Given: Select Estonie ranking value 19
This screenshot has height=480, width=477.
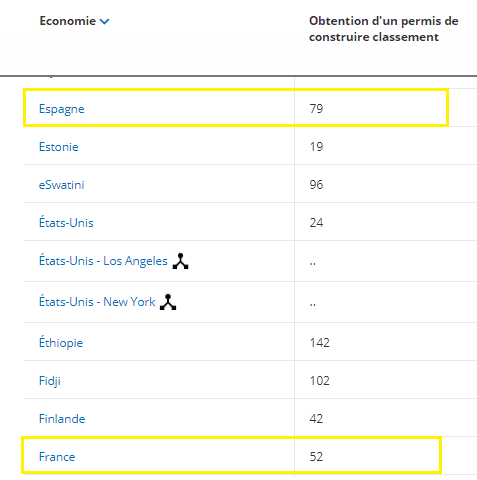Looking at the screenshot, I should 316,147.
